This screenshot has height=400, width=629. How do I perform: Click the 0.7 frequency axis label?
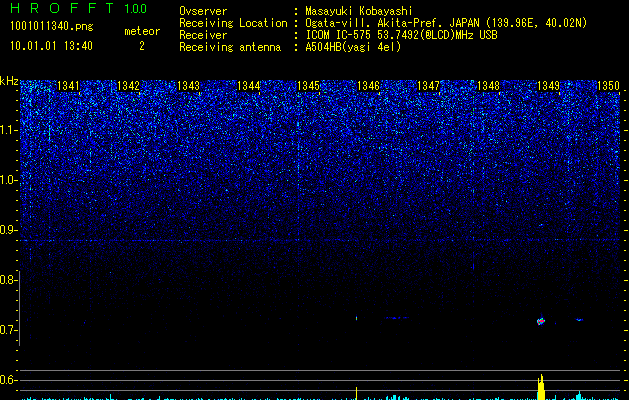coord(8,330)
